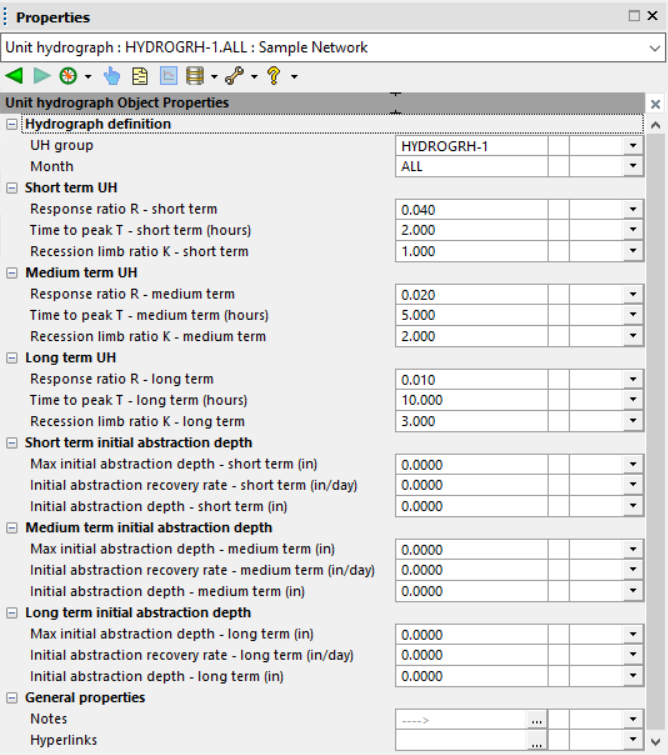Click the Month field showing ALL

472,167
